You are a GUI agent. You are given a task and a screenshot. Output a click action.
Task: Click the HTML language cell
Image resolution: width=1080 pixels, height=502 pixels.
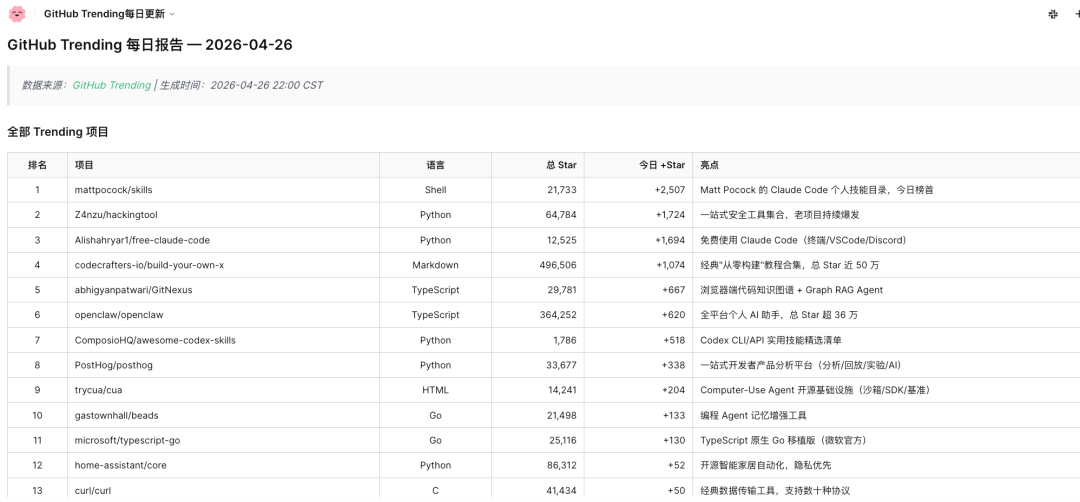(x=435, y=390)
